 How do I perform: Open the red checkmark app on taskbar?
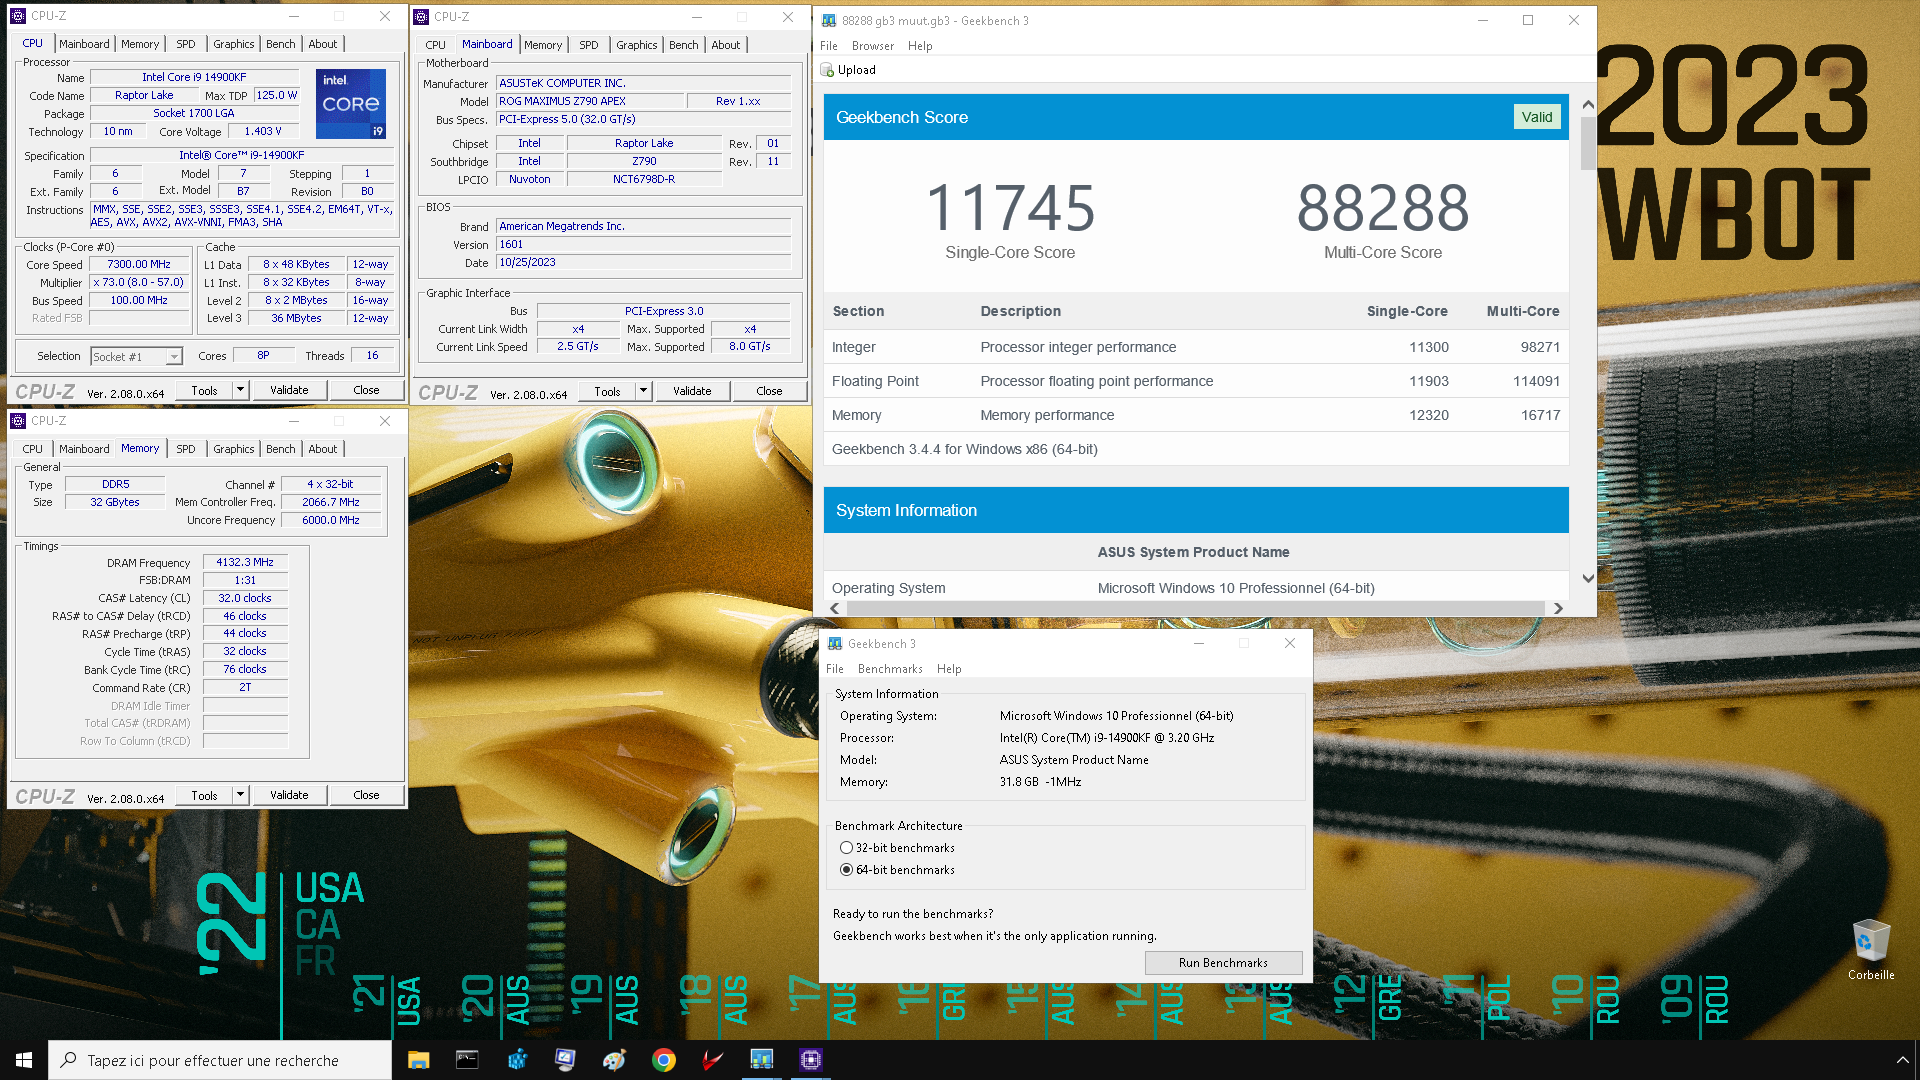[x=712, y=1060]
